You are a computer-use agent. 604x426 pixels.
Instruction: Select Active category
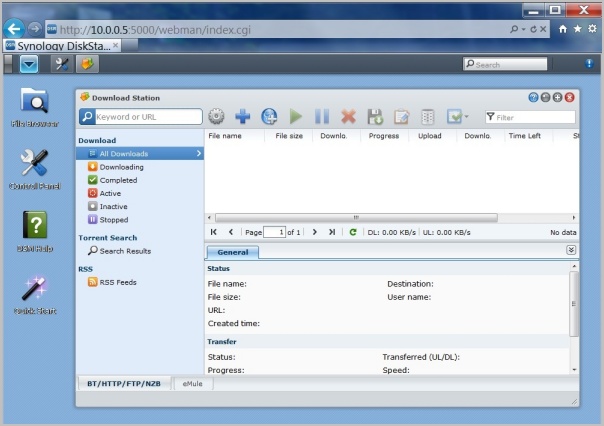[104, 193]
